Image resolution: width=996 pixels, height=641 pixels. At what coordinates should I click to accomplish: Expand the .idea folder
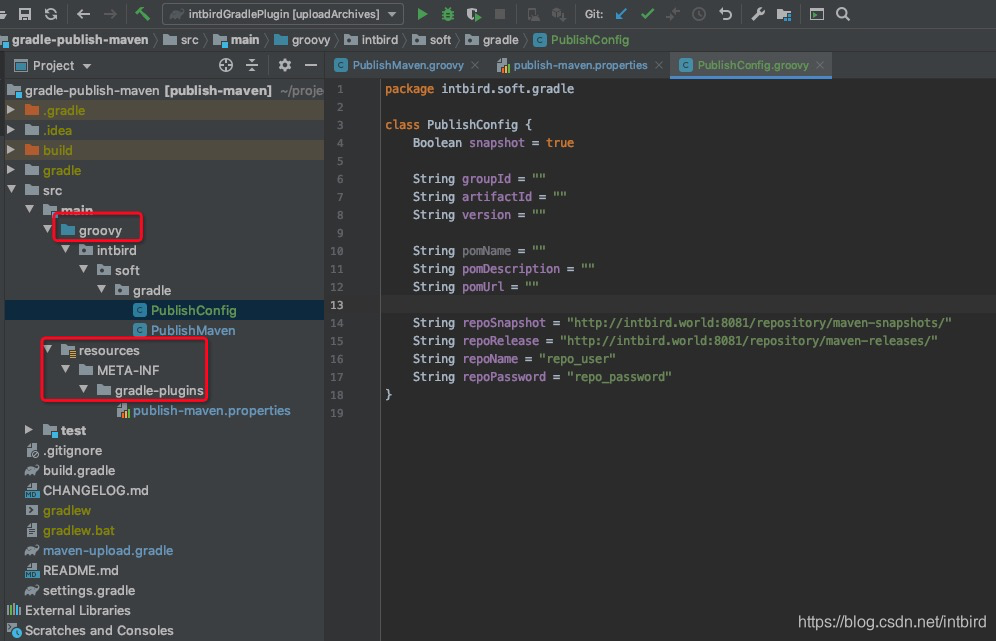11,130
